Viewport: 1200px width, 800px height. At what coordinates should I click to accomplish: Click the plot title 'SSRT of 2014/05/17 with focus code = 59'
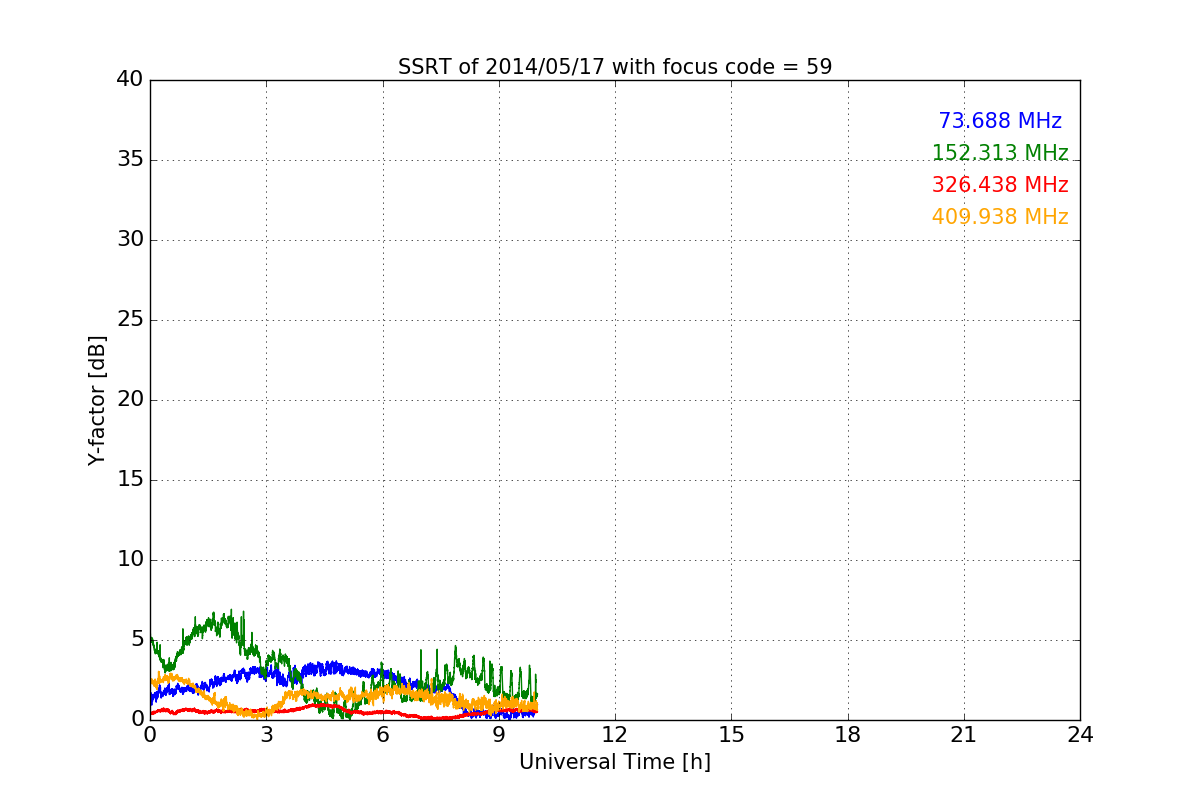[x=615, y=67]
